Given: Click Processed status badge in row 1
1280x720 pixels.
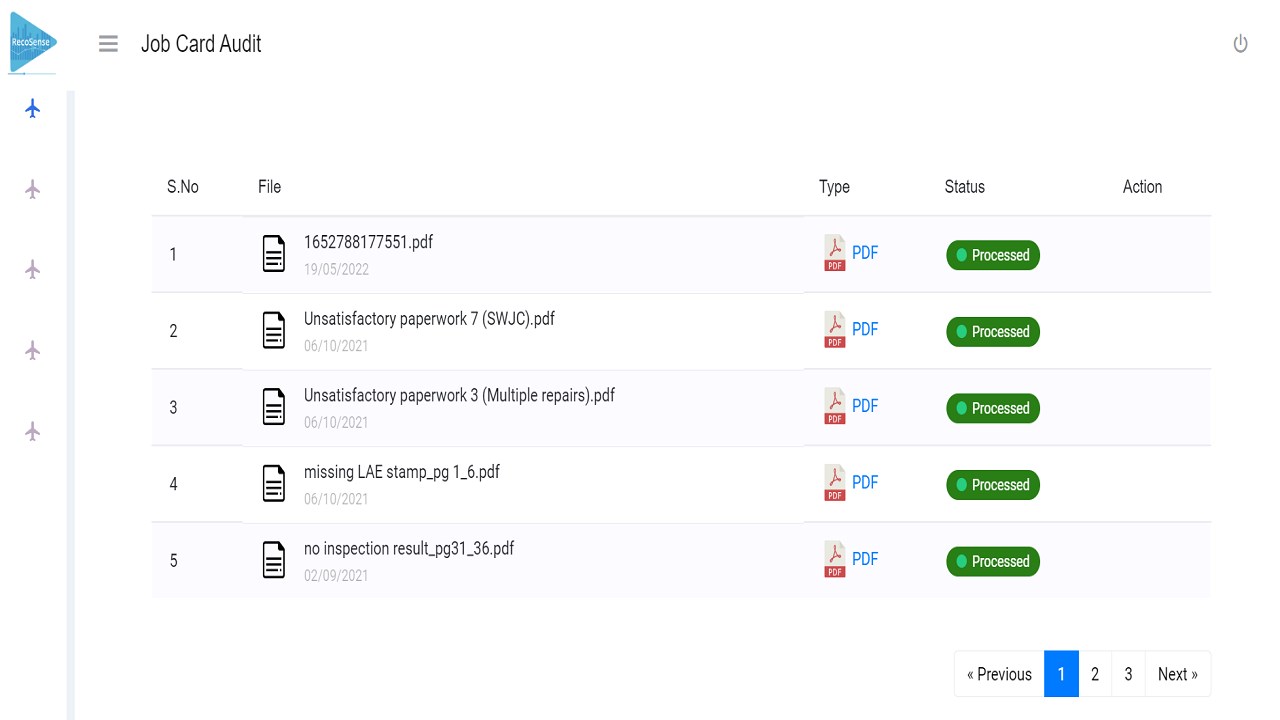Looking at the screenshot, I should click(993, 255).
